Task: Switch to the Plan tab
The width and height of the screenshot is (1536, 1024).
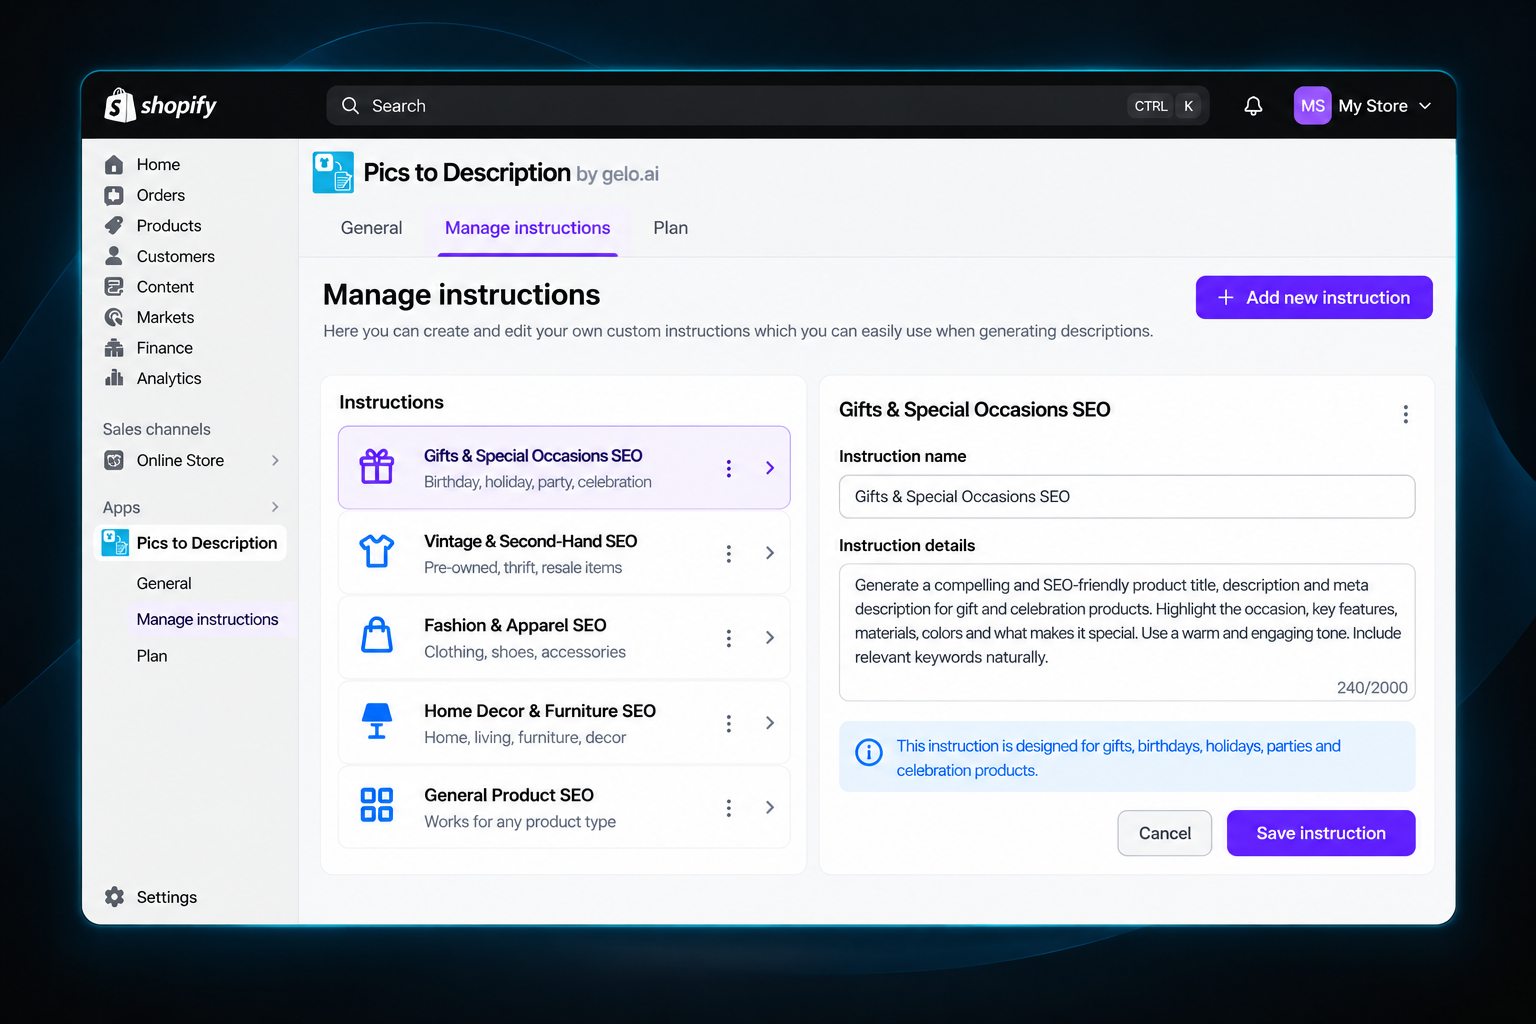Action: pyautogui.click(x=671, y=228)
